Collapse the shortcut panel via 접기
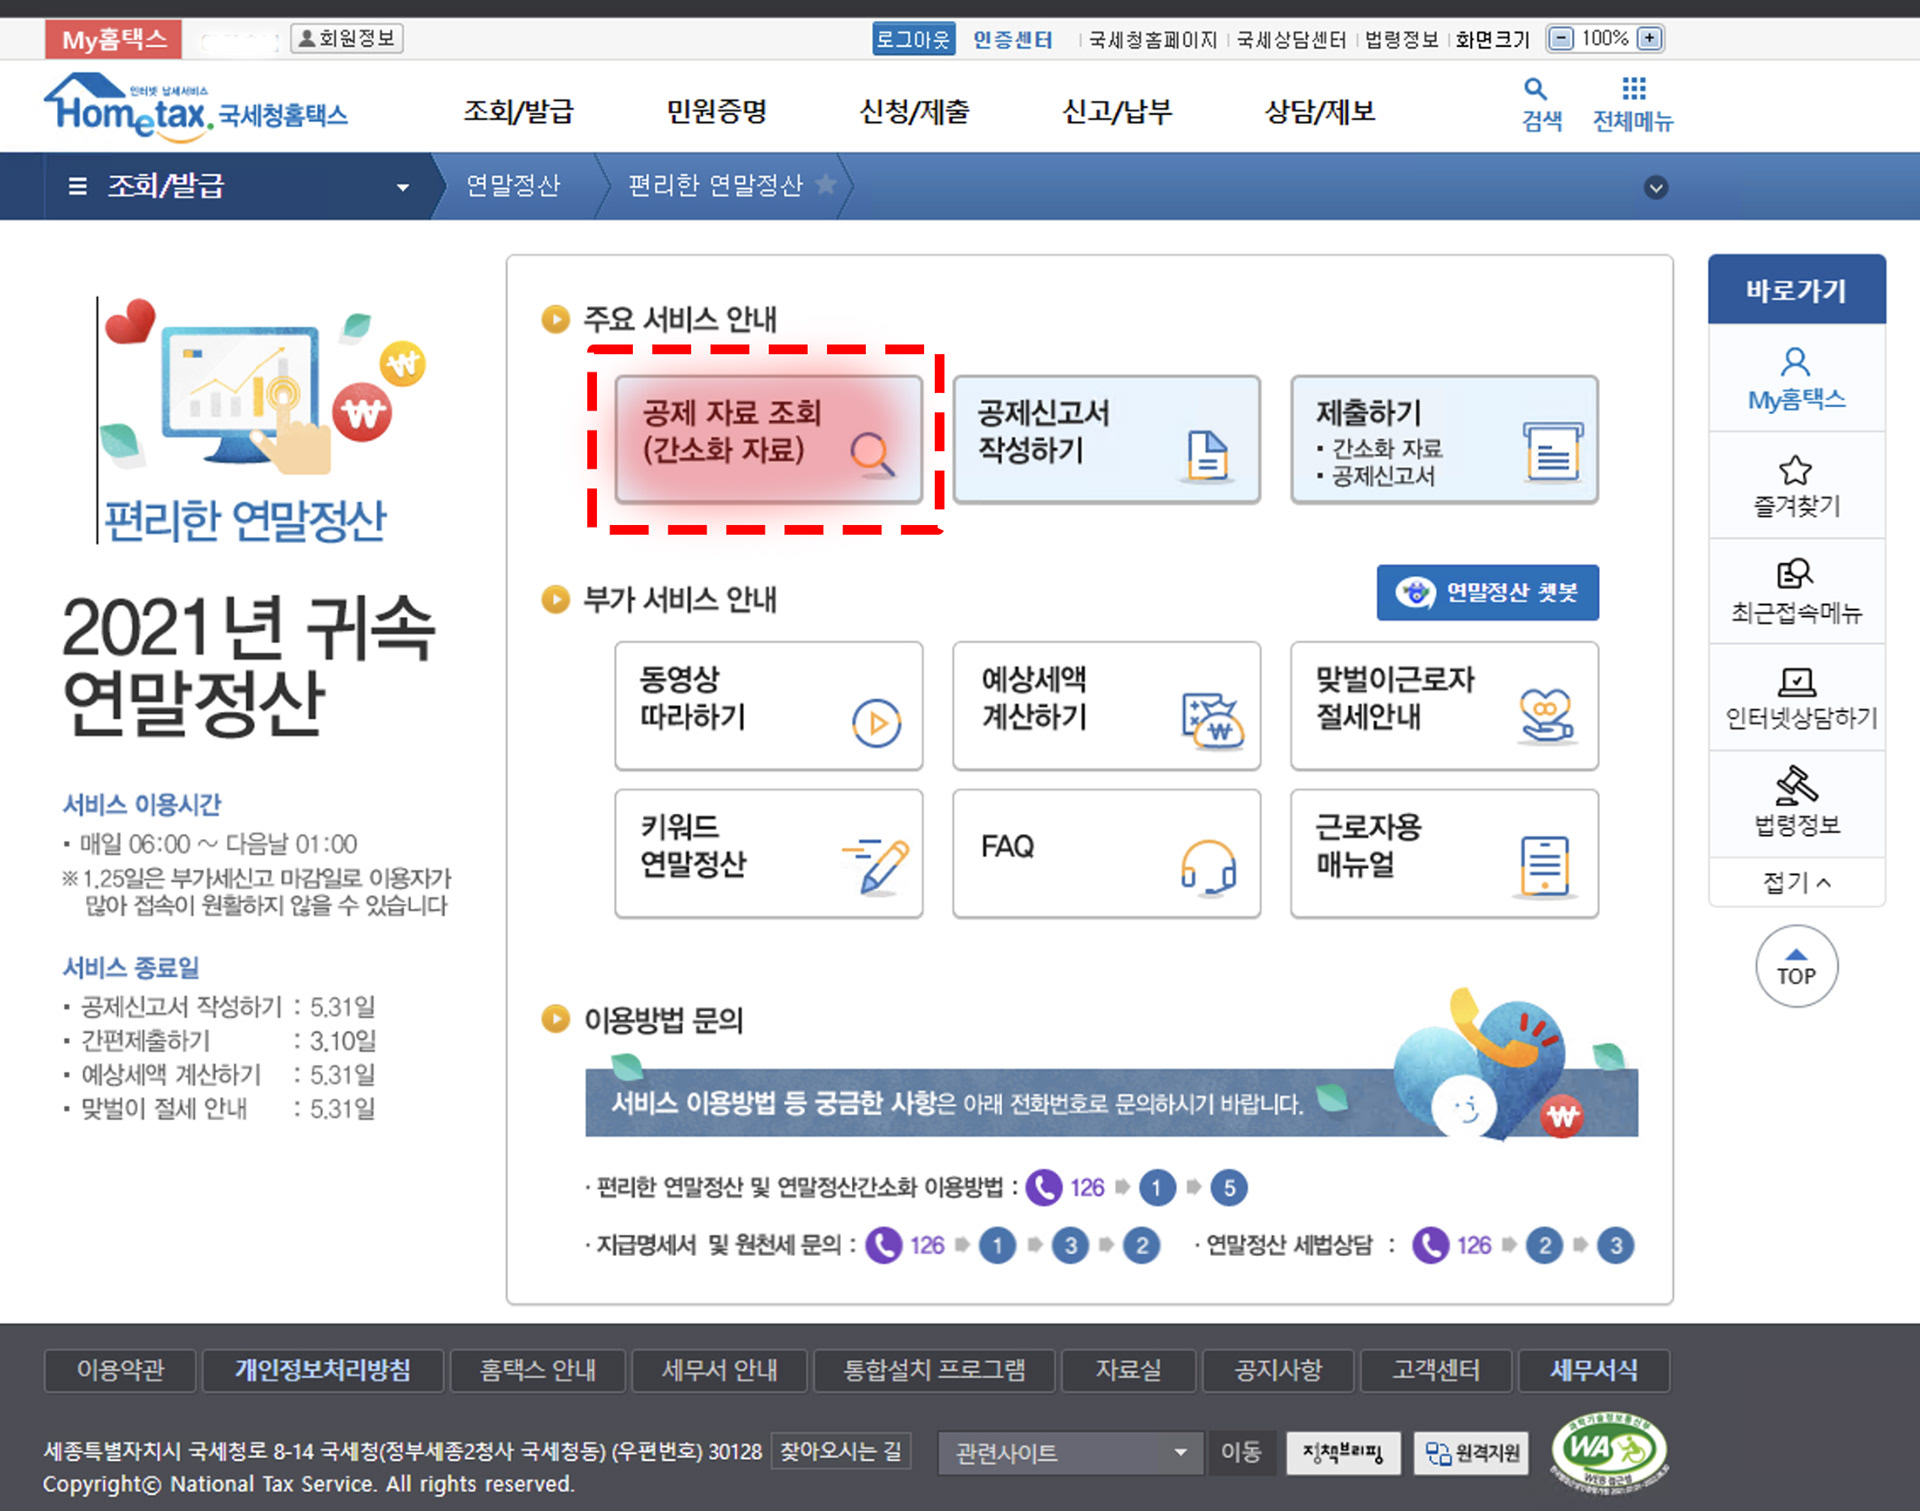 tap(1796, 882)
